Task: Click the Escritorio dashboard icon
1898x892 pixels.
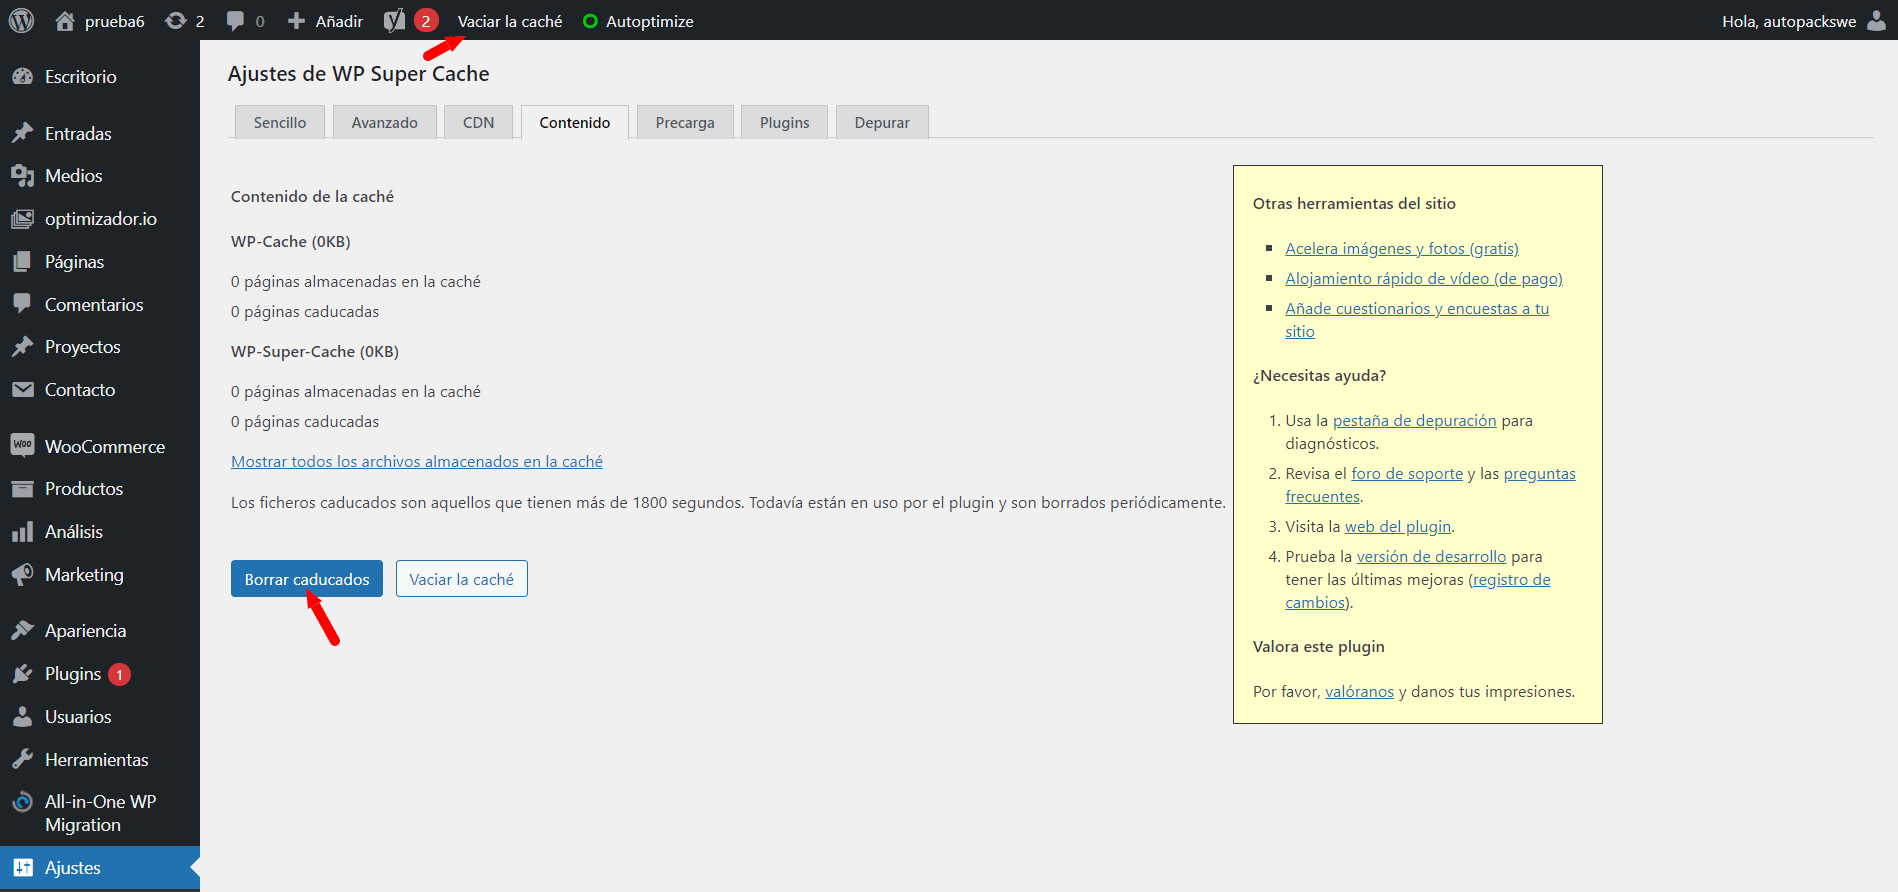Action: (23, 77)
